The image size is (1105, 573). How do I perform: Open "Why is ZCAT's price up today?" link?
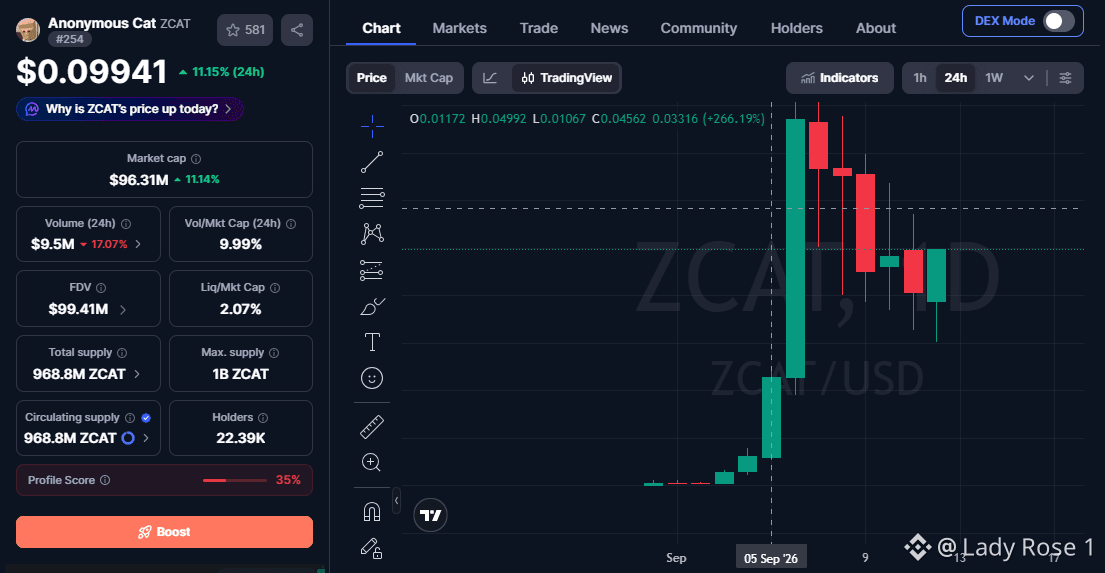click(x=130, y=109)
